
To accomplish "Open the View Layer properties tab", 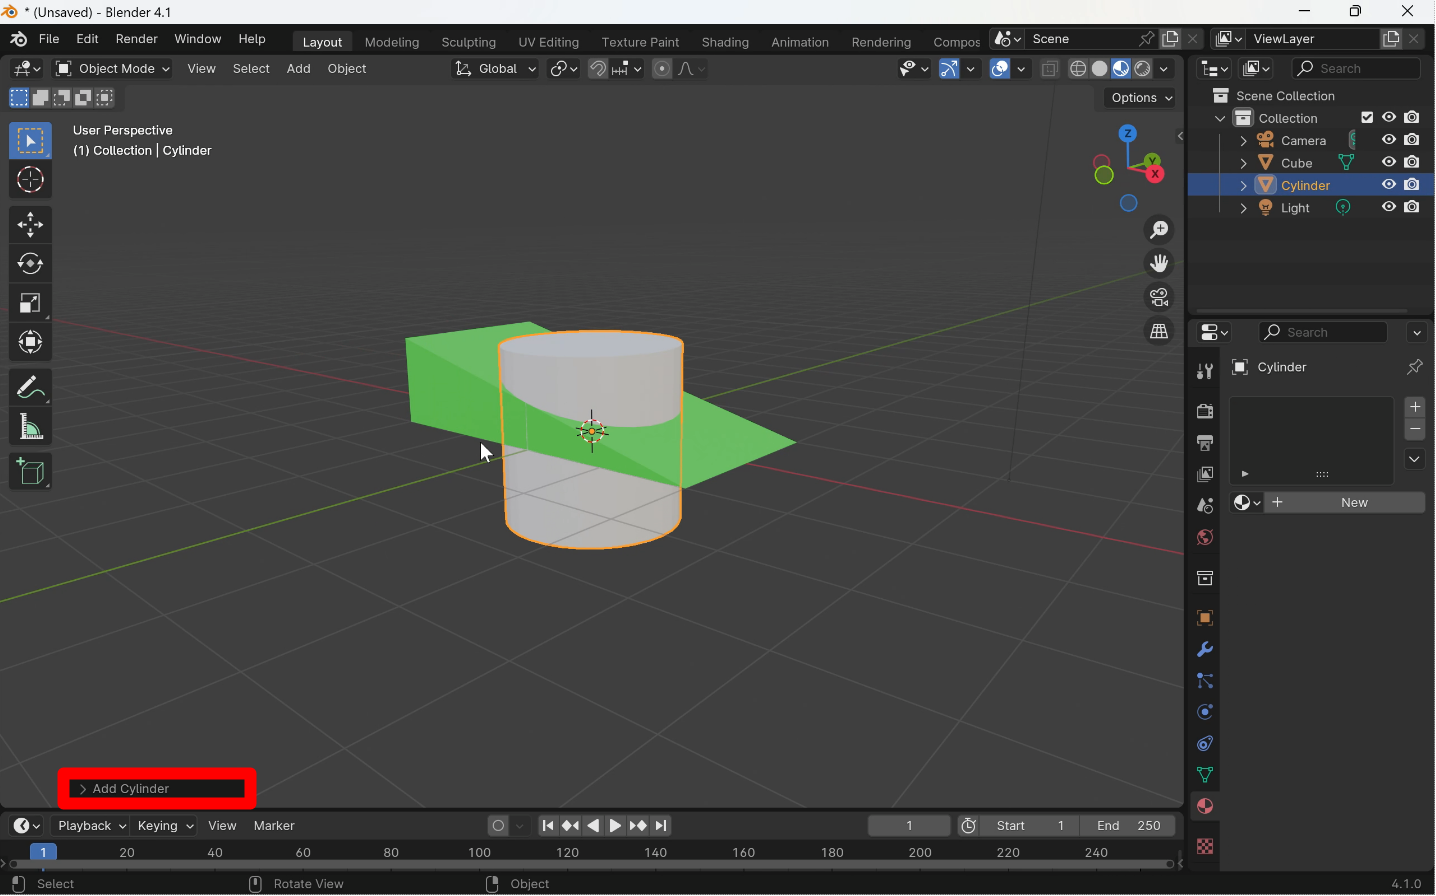I will 1205,474.
